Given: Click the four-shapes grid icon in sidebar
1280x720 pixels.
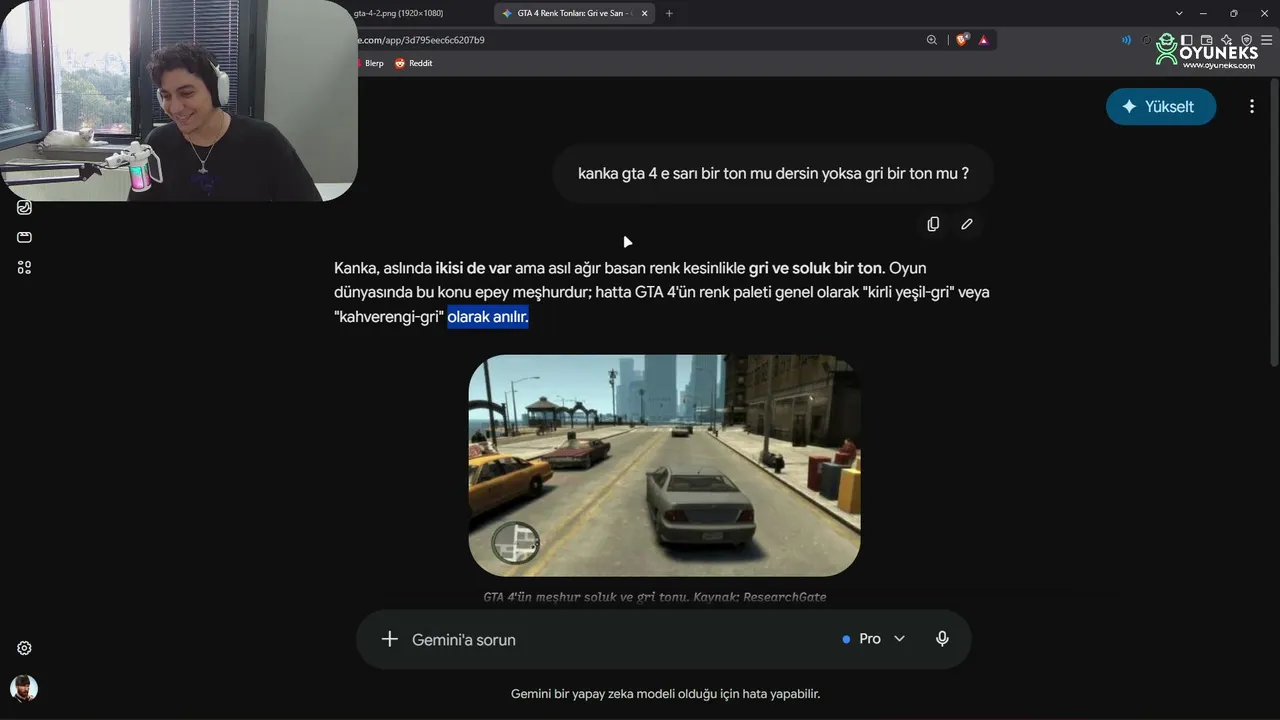Looking at the screenshot, I should pyautogui.click(x=24, y=267).
